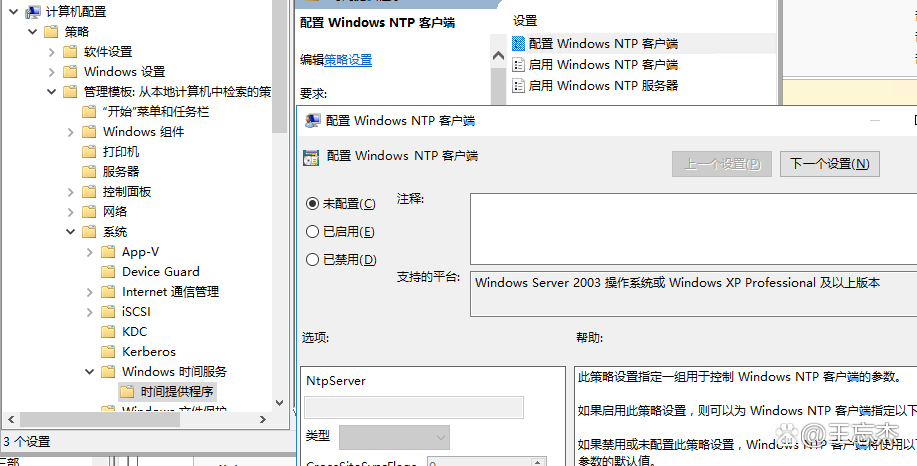Select 启用 Windows NTP 客户端 in settings list
Viewport: 917px width, 466px height.
pyautogui.click(x=603, y=64)
